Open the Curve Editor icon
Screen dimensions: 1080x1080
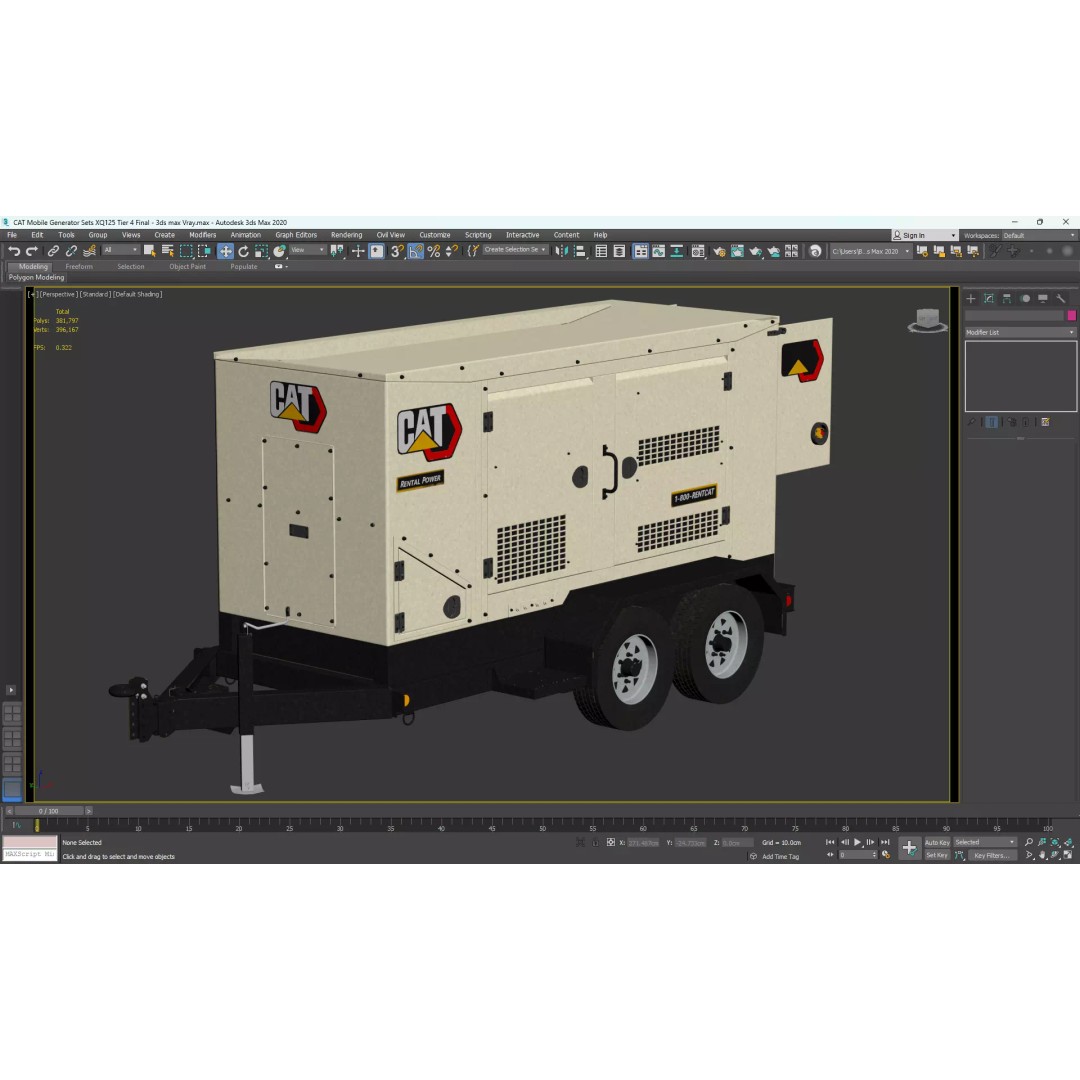click(x=658, y=251)
